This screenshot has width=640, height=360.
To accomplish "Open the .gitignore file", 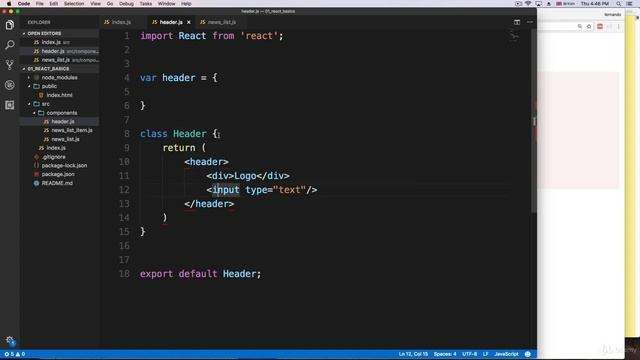I will click(x=53, y=157).
